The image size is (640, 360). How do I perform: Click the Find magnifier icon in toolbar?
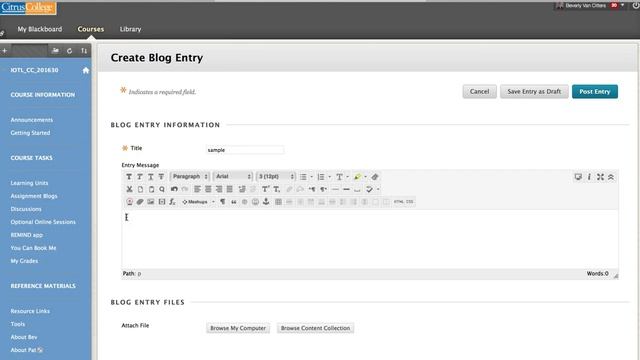click(162, 189)
